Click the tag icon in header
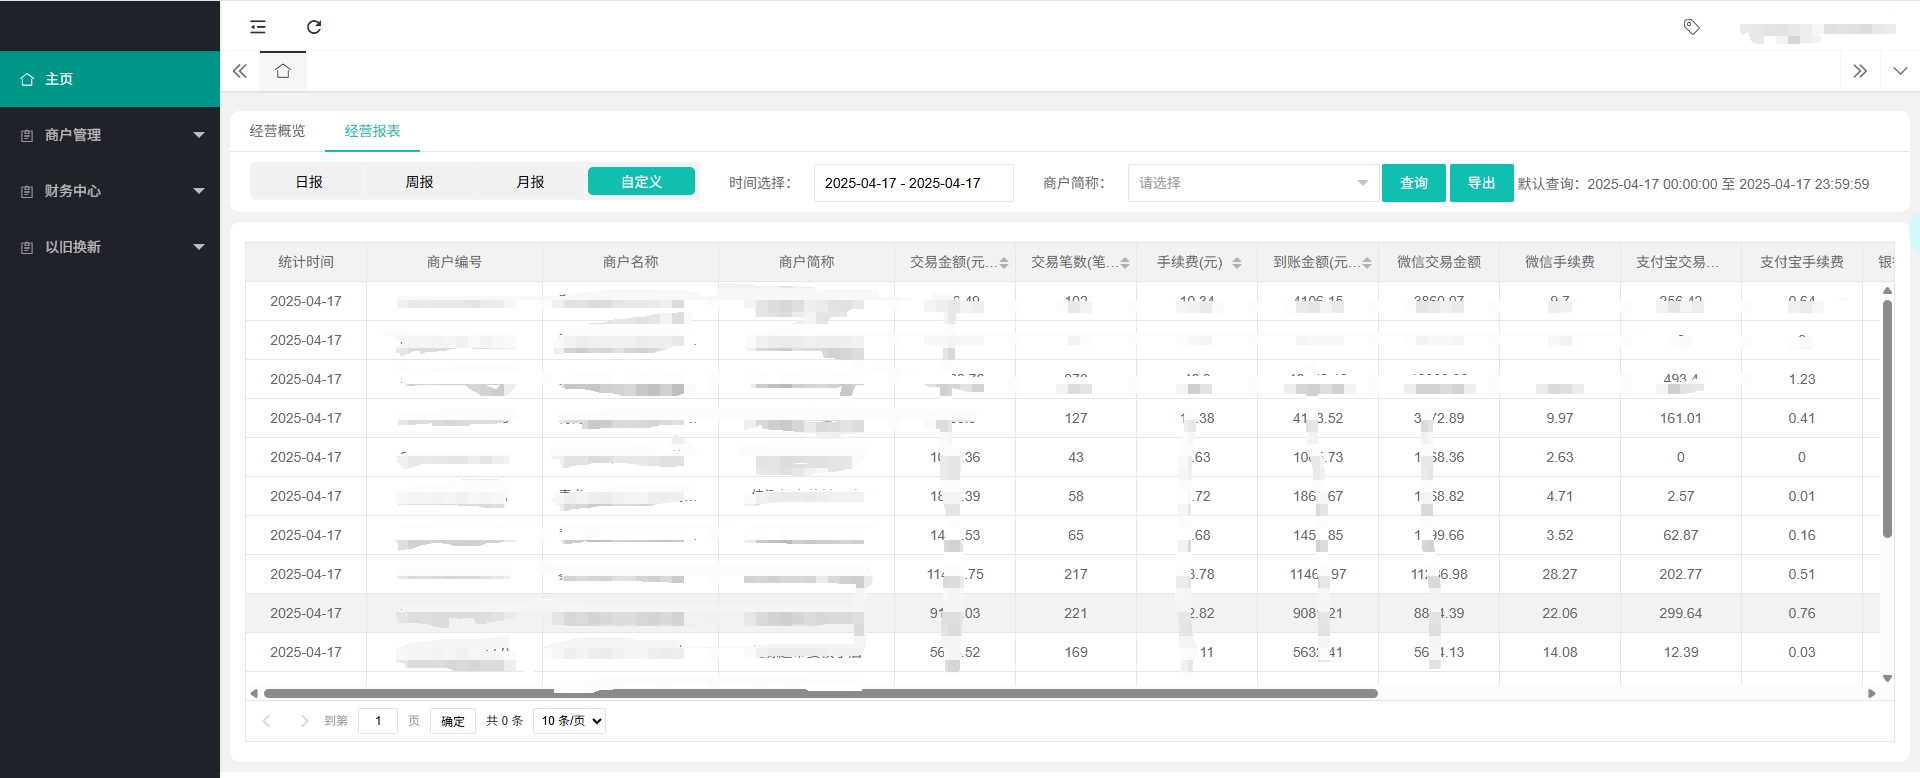This screenshot has width=1920, height=778. point(1691,27)
